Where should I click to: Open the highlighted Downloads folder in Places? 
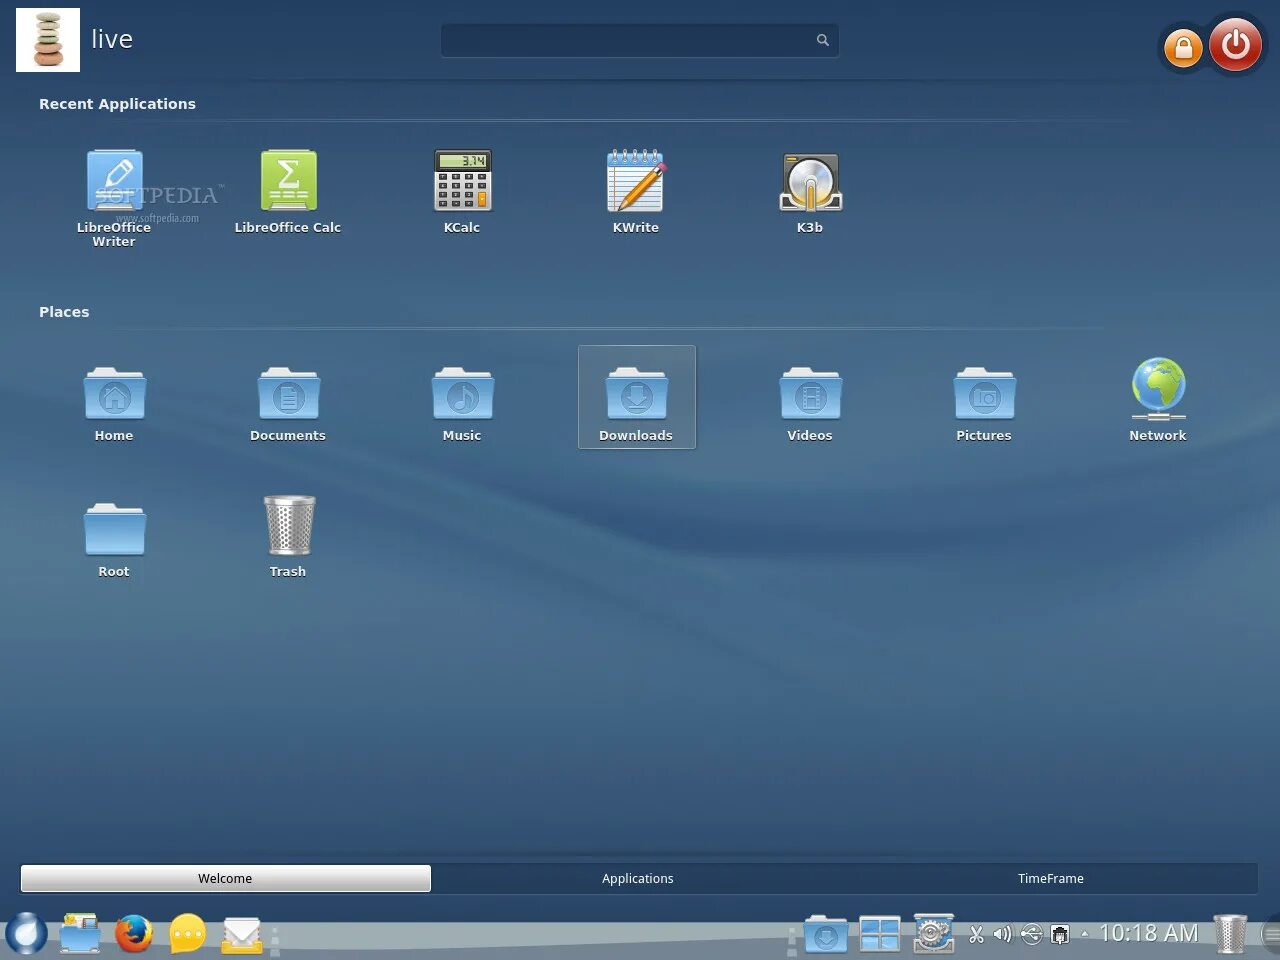(x=636, y=397)
